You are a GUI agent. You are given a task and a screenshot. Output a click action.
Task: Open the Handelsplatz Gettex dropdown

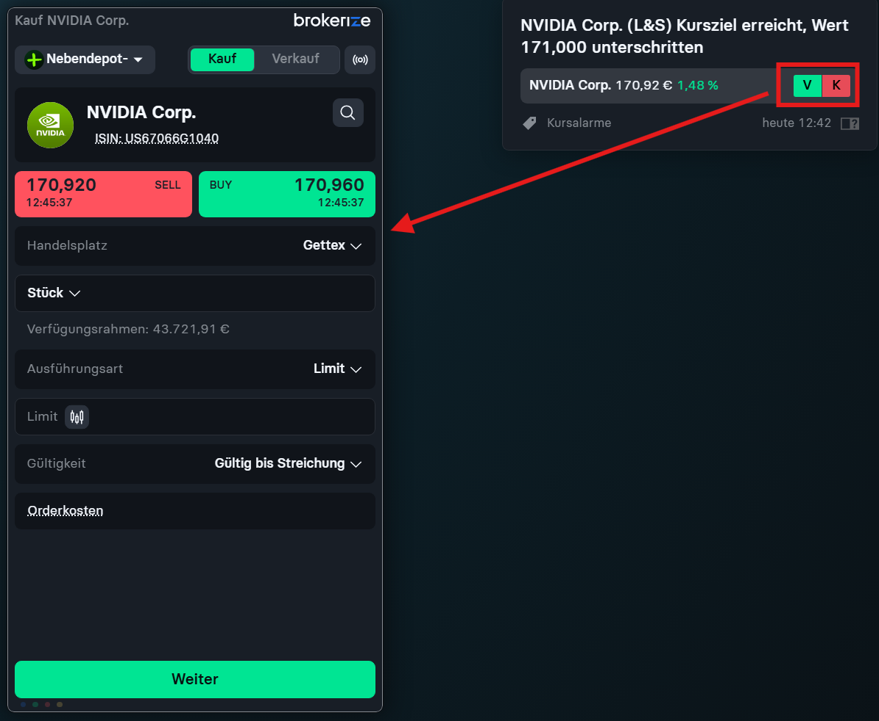point(195,246)
